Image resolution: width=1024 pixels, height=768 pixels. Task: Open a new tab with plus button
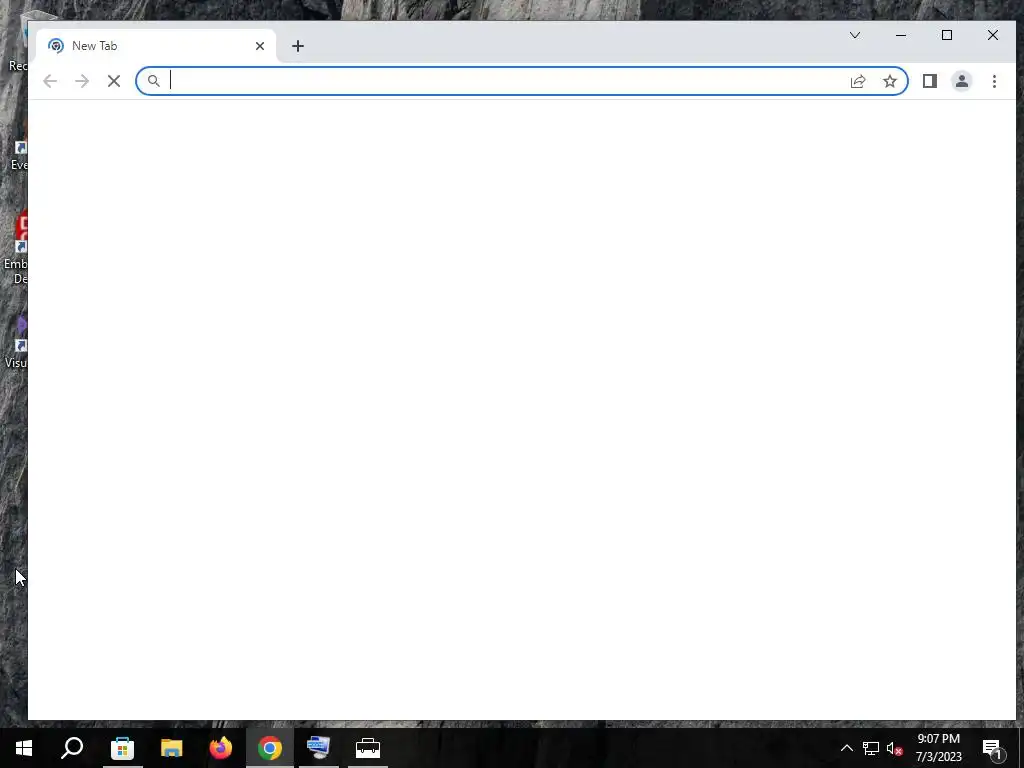[298, 46]
